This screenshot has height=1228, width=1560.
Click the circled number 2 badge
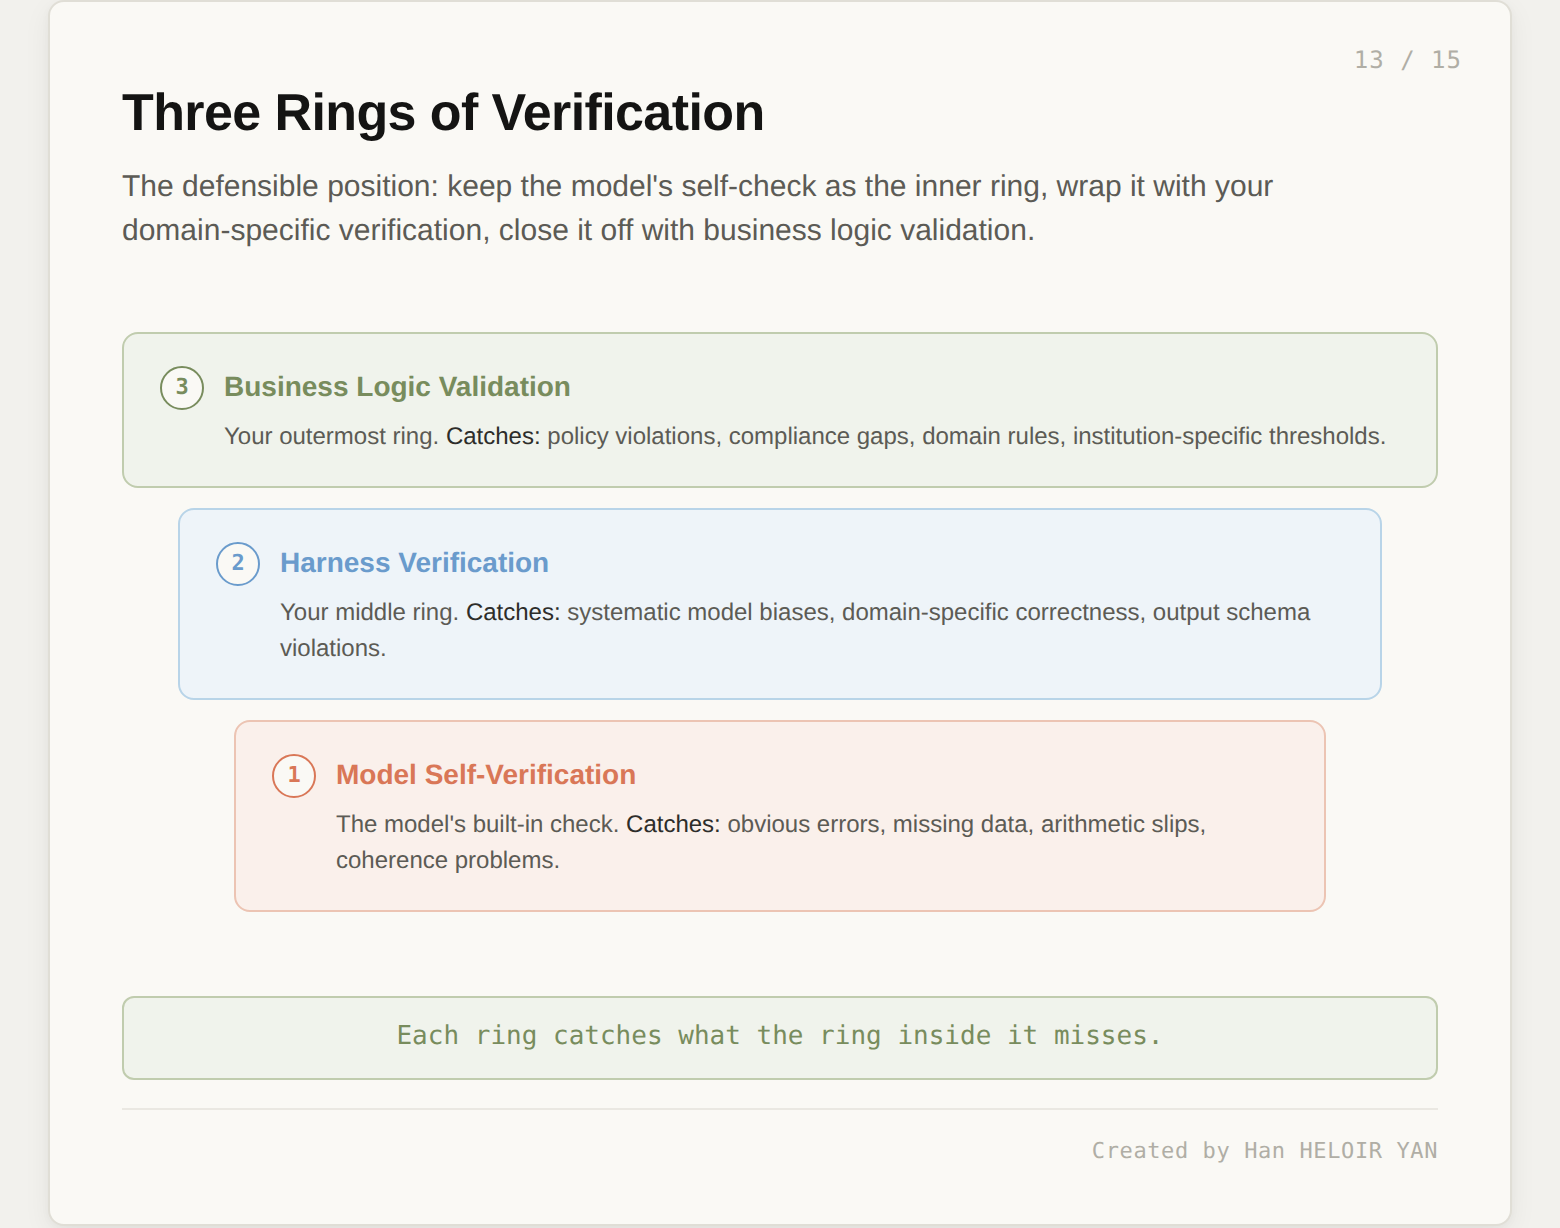[x=238, y=564]
